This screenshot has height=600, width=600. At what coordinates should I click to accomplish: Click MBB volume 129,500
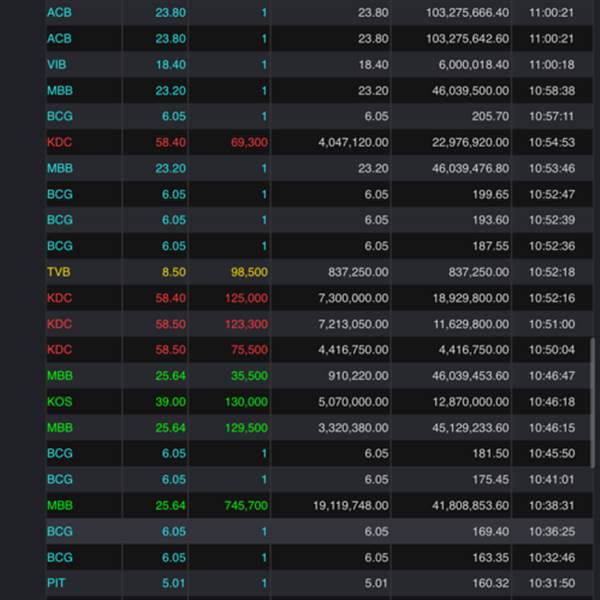point(246,427)
